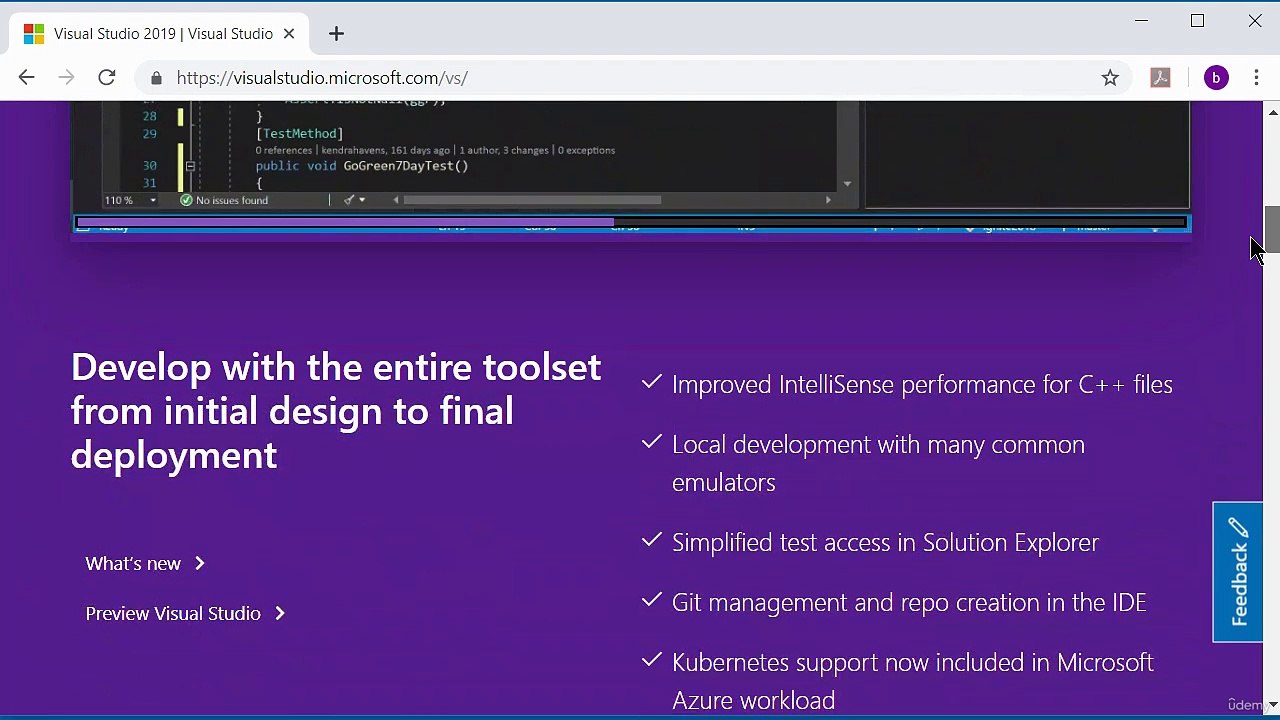Click the browser forward arrow

coord(66,78)
